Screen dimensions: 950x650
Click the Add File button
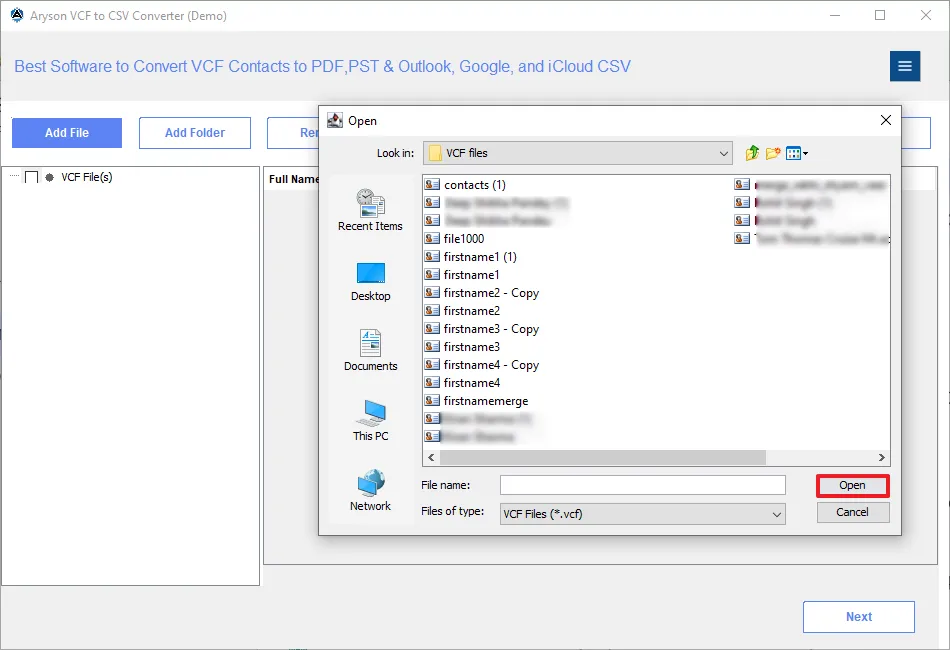click(x=67, y=133)
